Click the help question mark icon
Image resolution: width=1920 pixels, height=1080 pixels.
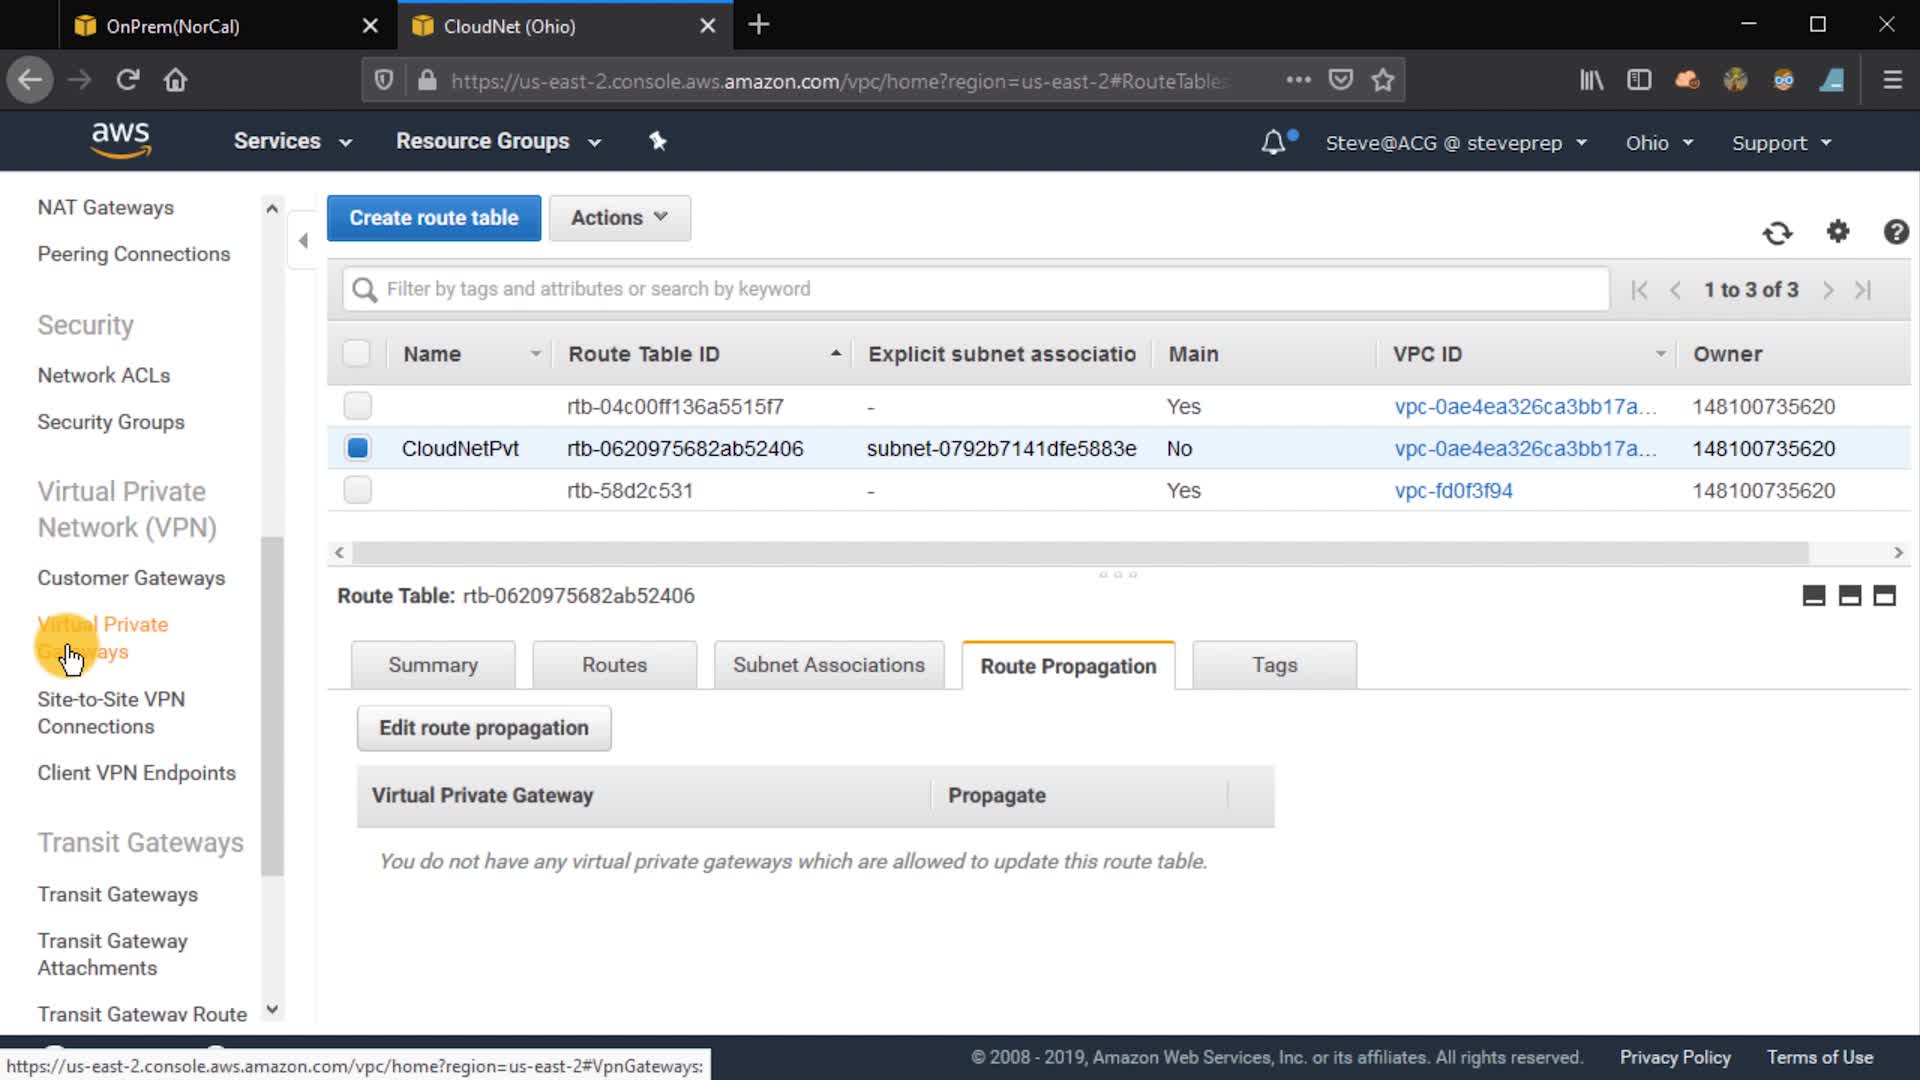(1895, 232)
